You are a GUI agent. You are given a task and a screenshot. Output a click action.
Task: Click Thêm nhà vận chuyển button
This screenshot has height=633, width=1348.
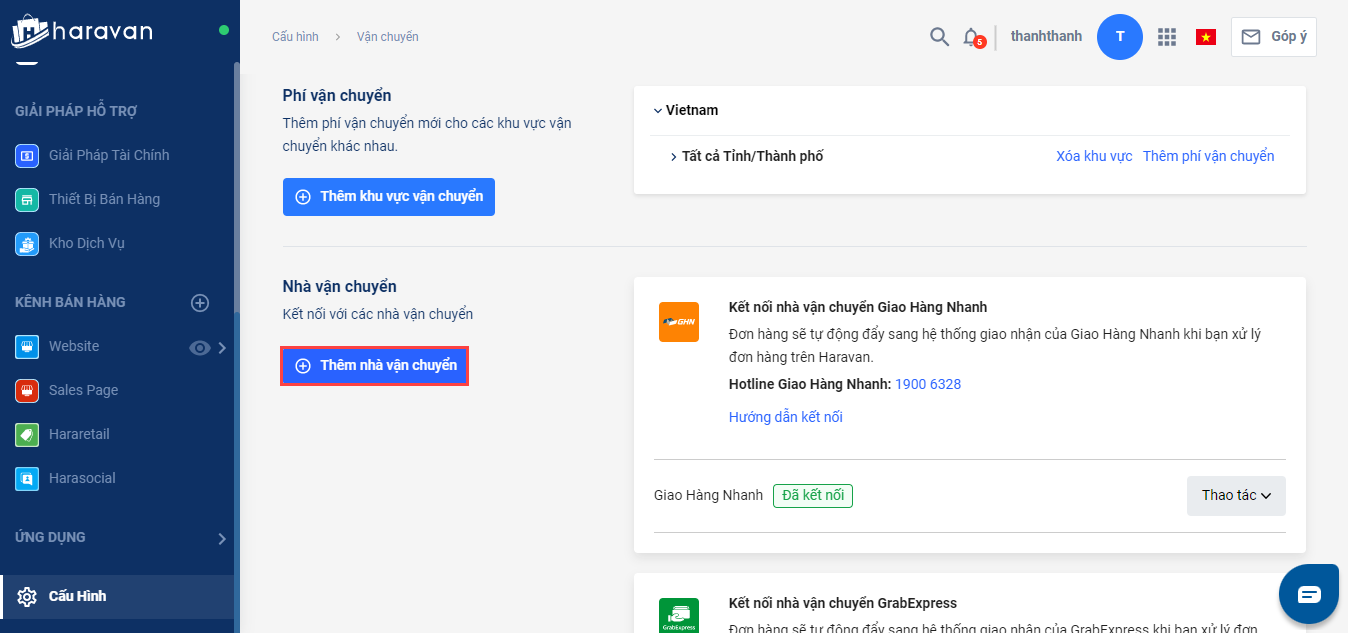click(375, 366)
